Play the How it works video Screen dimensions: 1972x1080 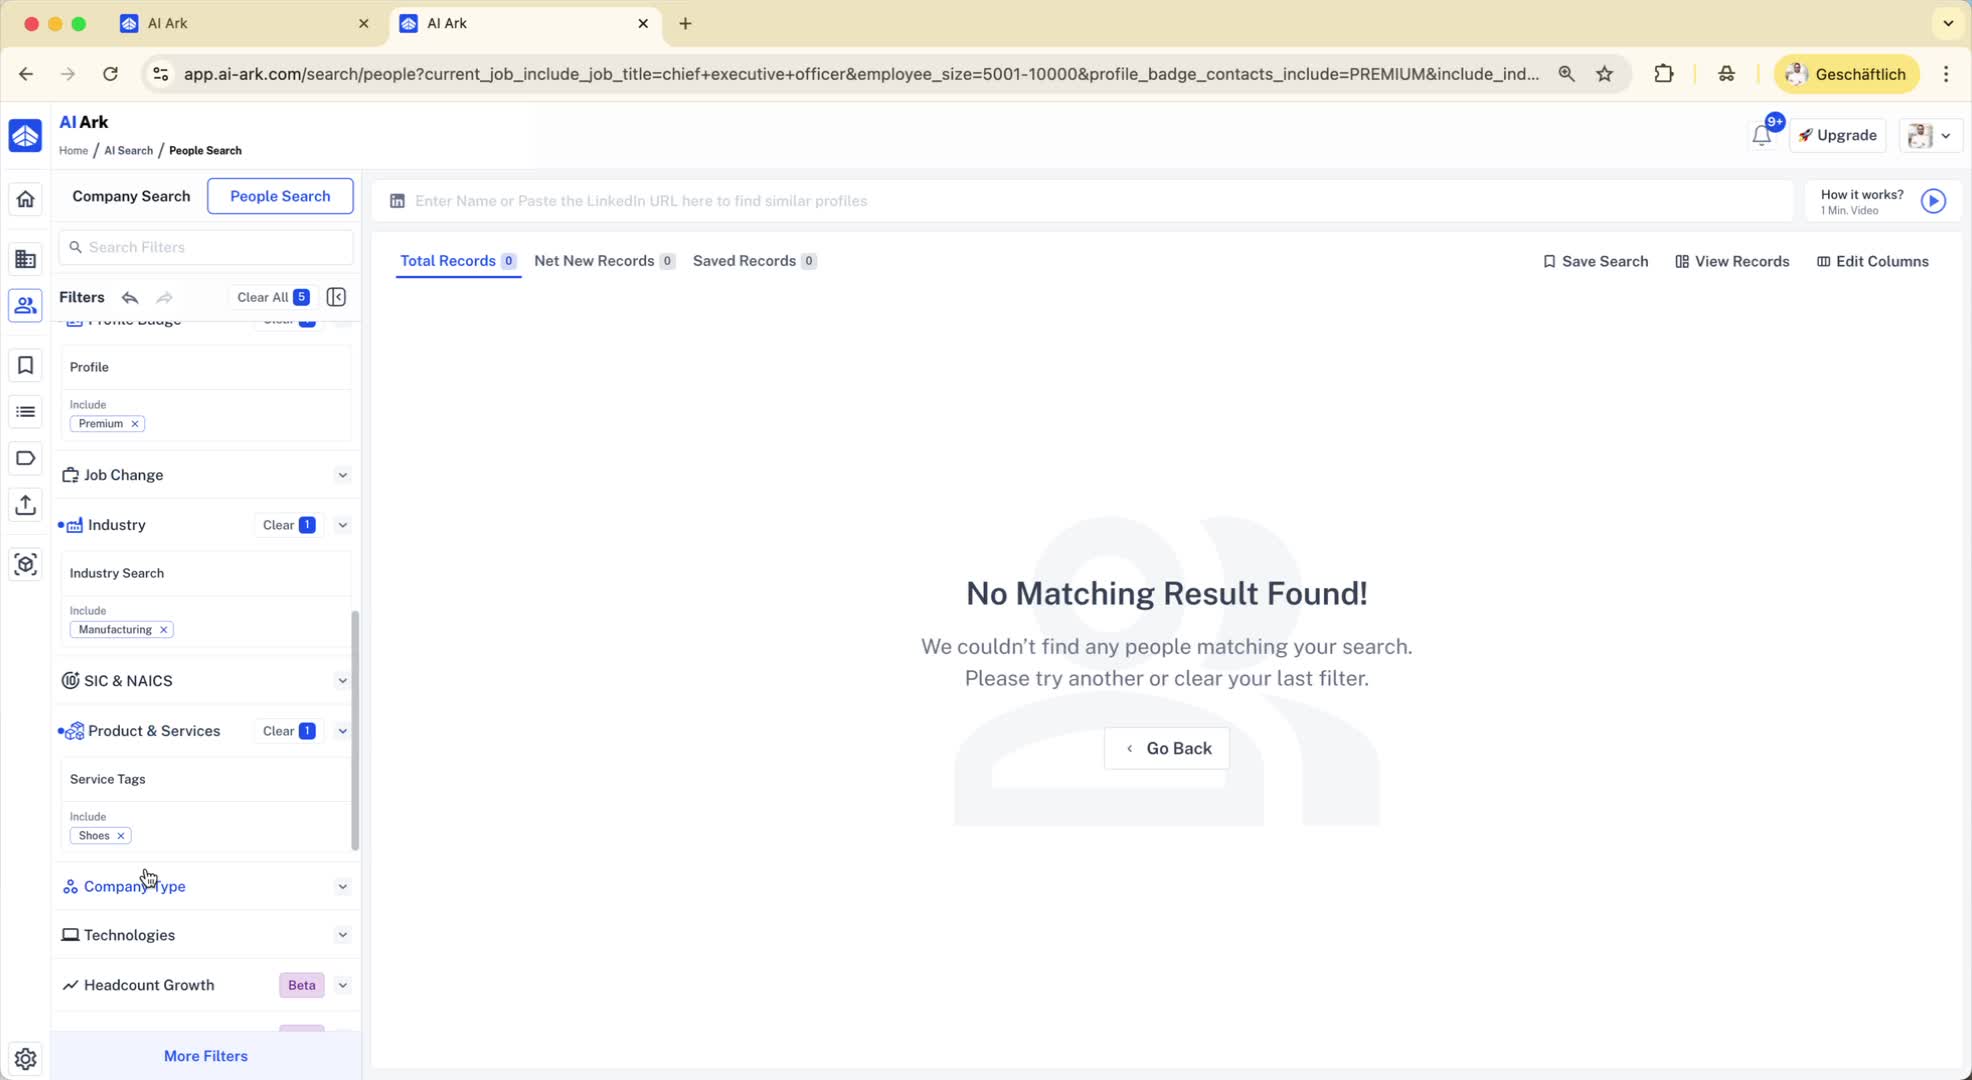click(x=1933, y=201)
